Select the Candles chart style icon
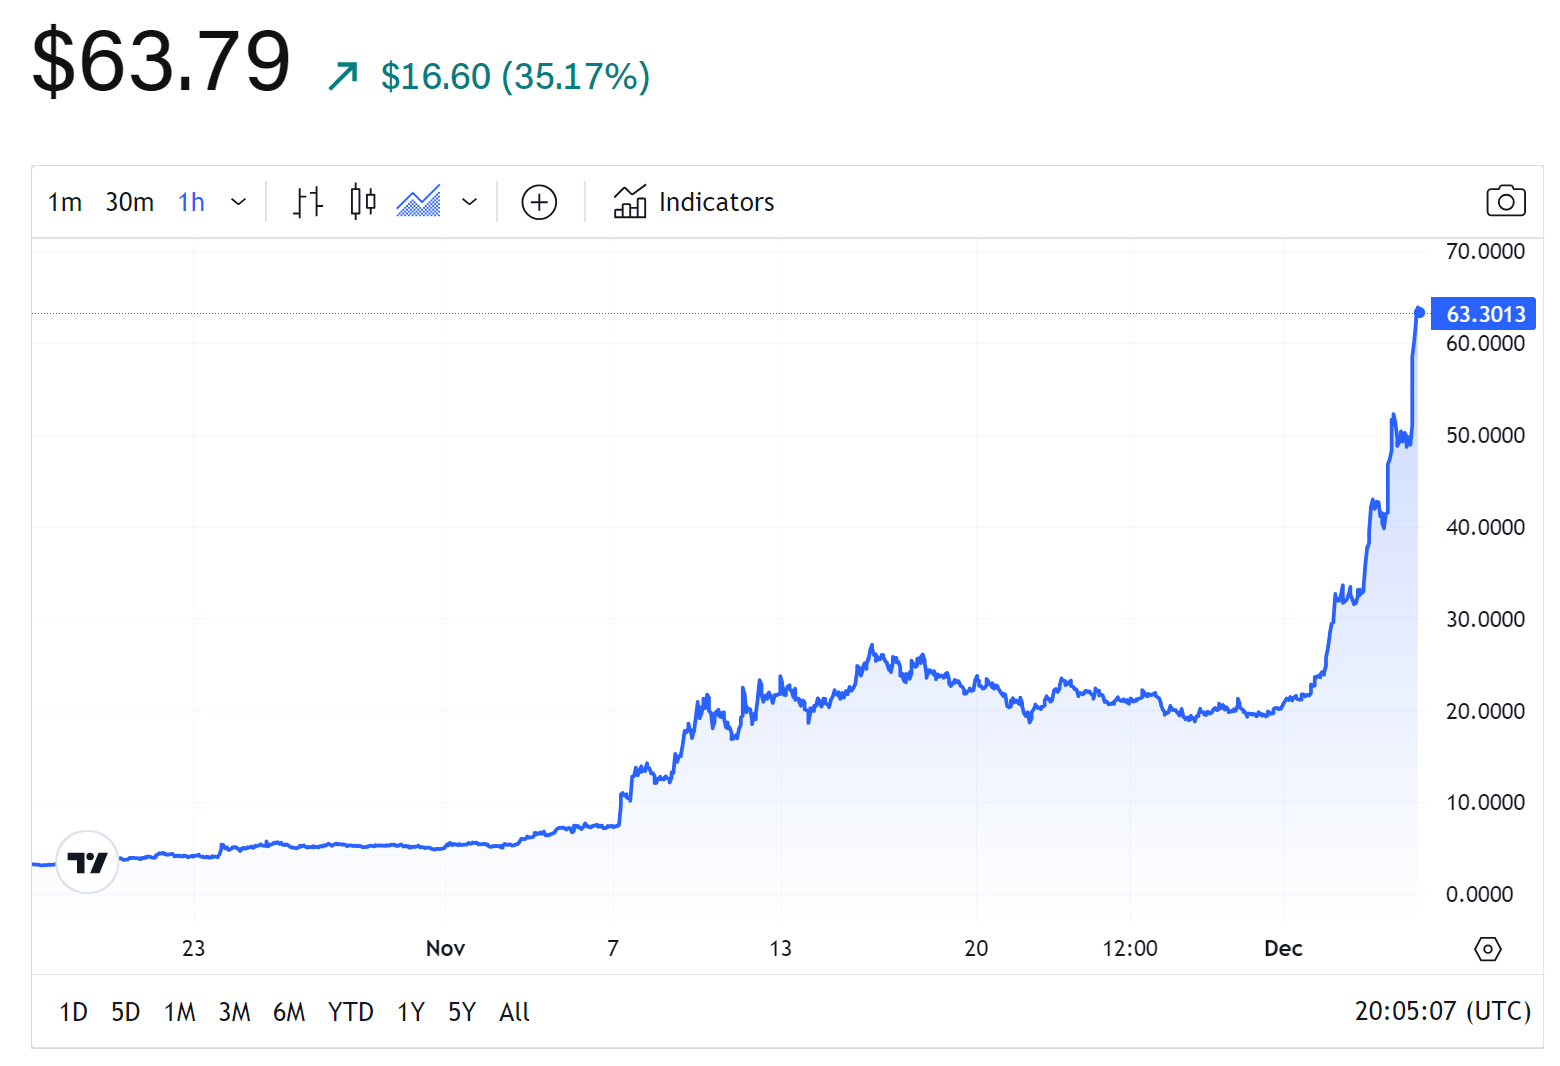 pos(363,202)
